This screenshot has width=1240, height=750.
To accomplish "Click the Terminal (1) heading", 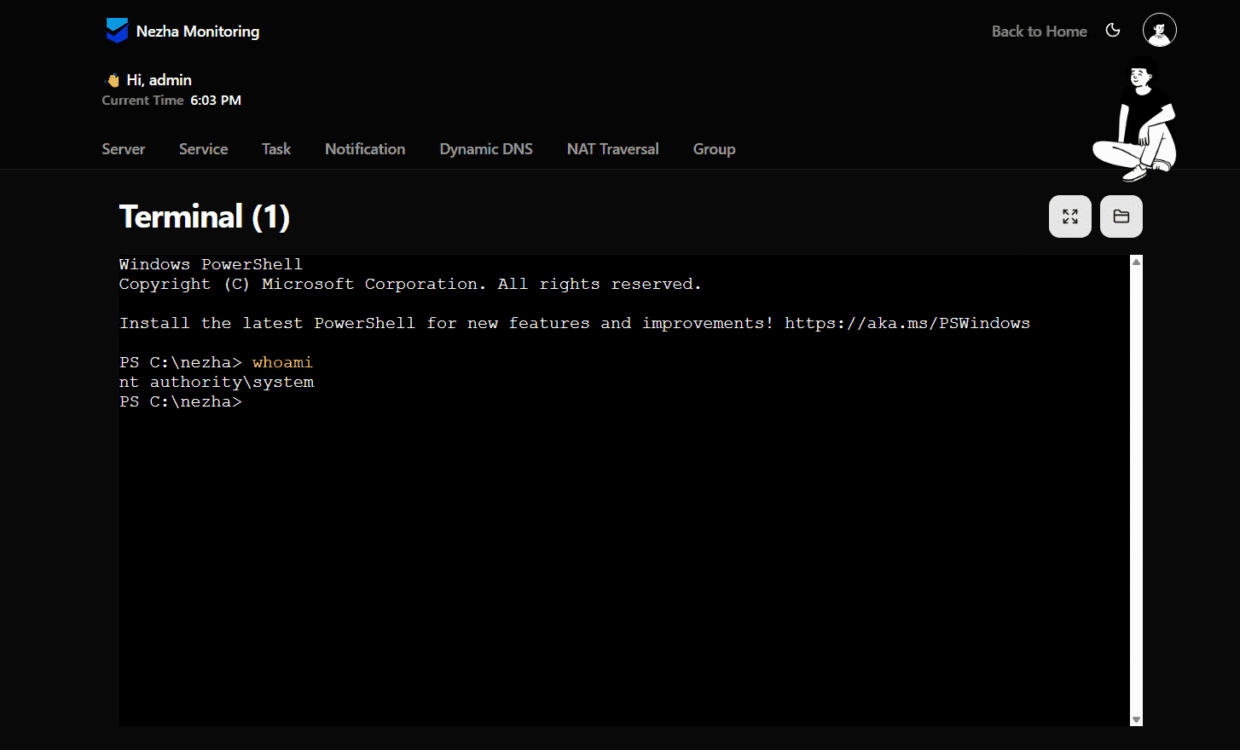I will click(x=204, y=216).
